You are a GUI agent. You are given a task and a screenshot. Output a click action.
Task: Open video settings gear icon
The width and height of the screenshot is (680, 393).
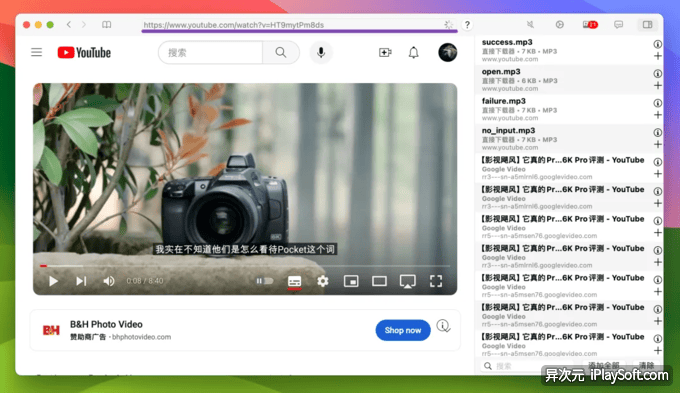click(x=323, y=281)
